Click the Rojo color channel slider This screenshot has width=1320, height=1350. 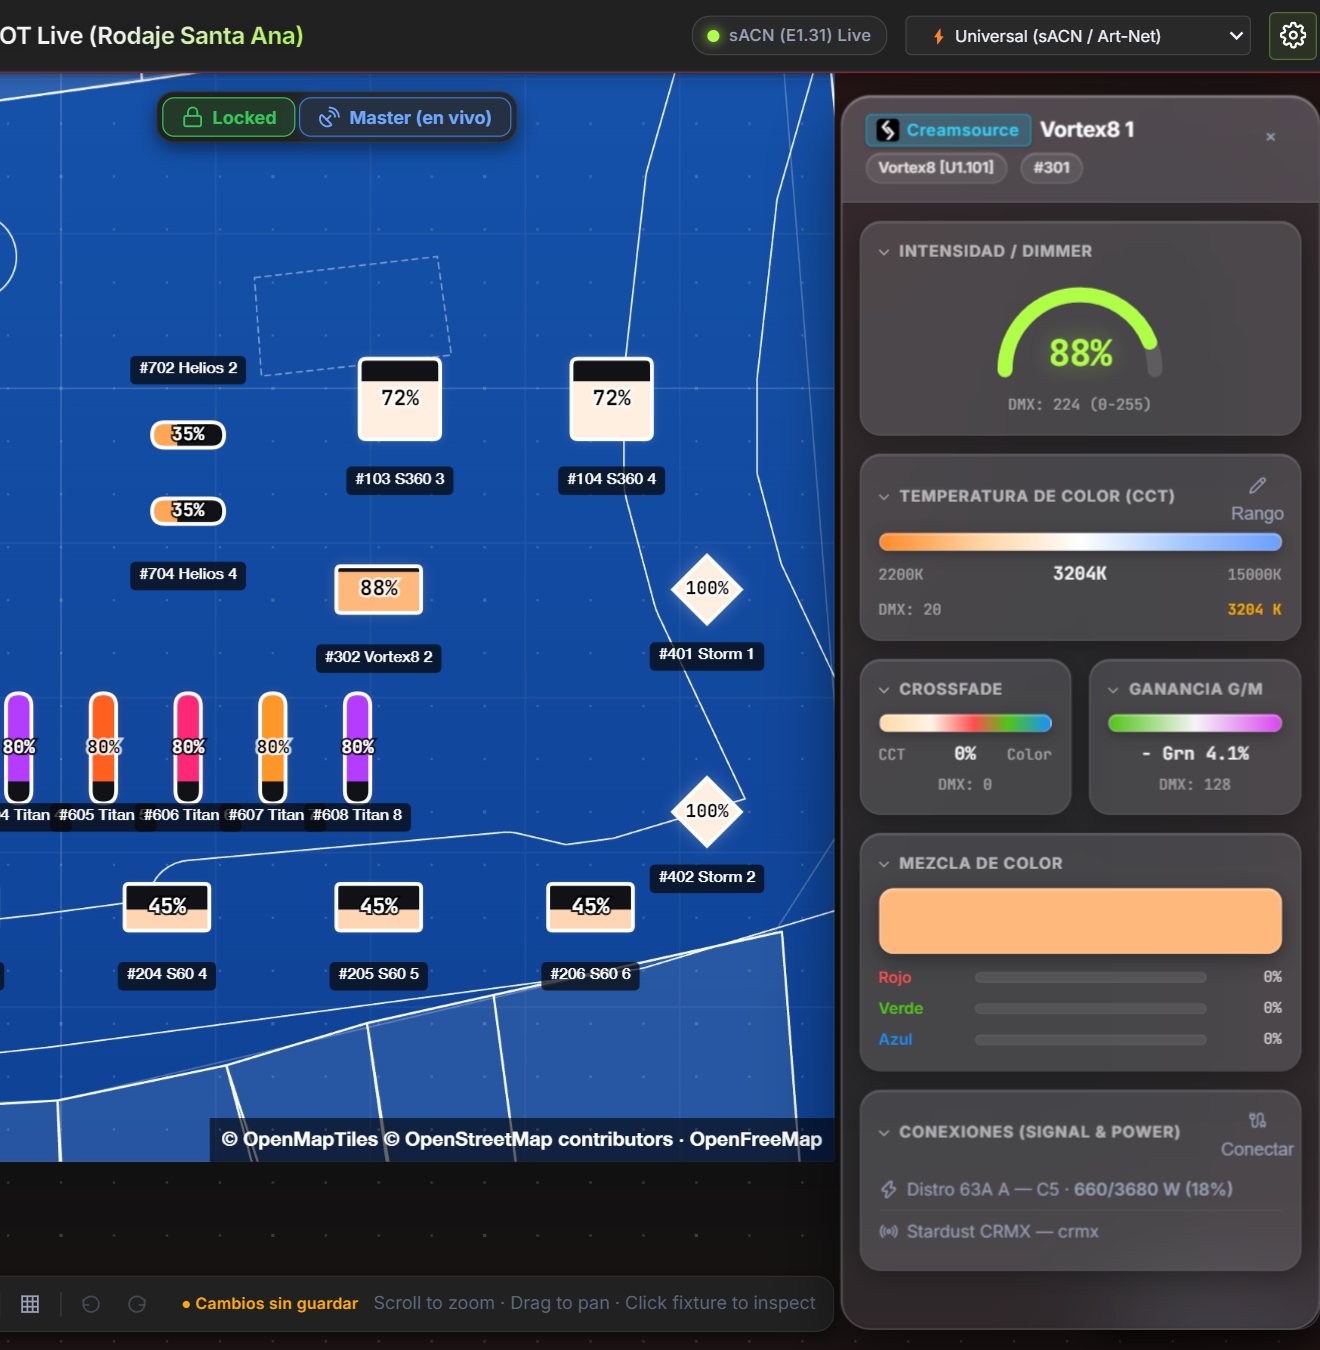pos(1090,978)
